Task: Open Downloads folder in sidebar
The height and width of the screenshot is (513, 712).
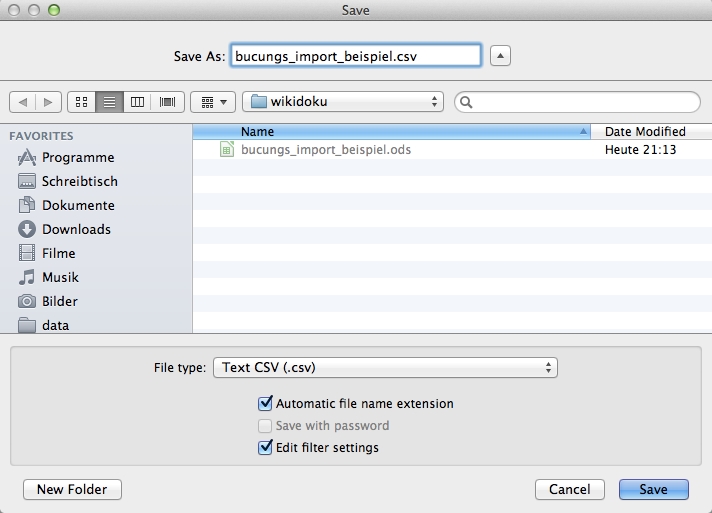Action: click(76, 229)
